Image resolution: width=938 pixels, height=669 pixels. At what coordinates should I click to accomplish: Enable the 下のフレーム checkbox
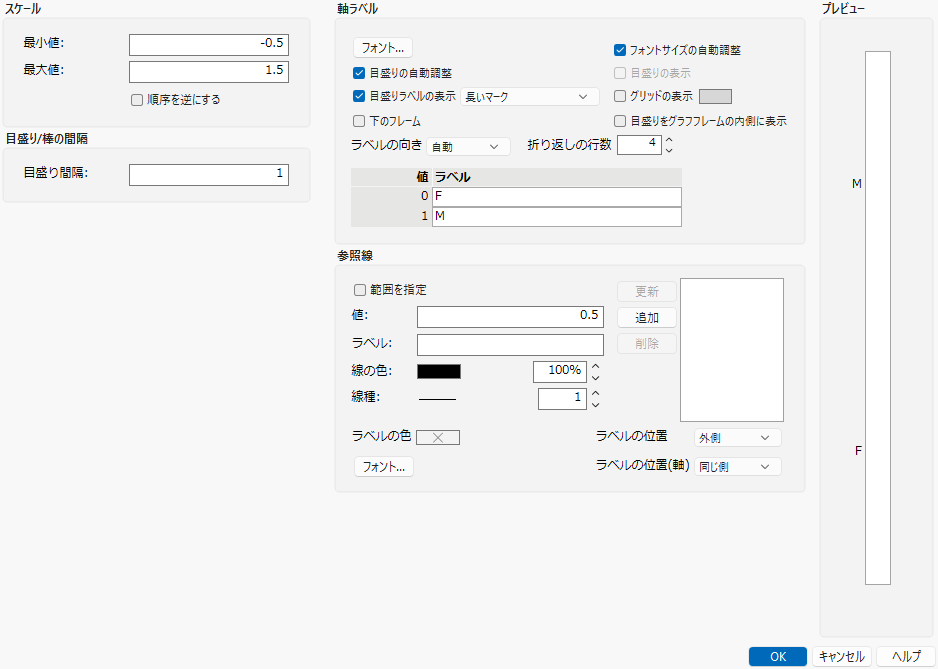pos(359,121)
